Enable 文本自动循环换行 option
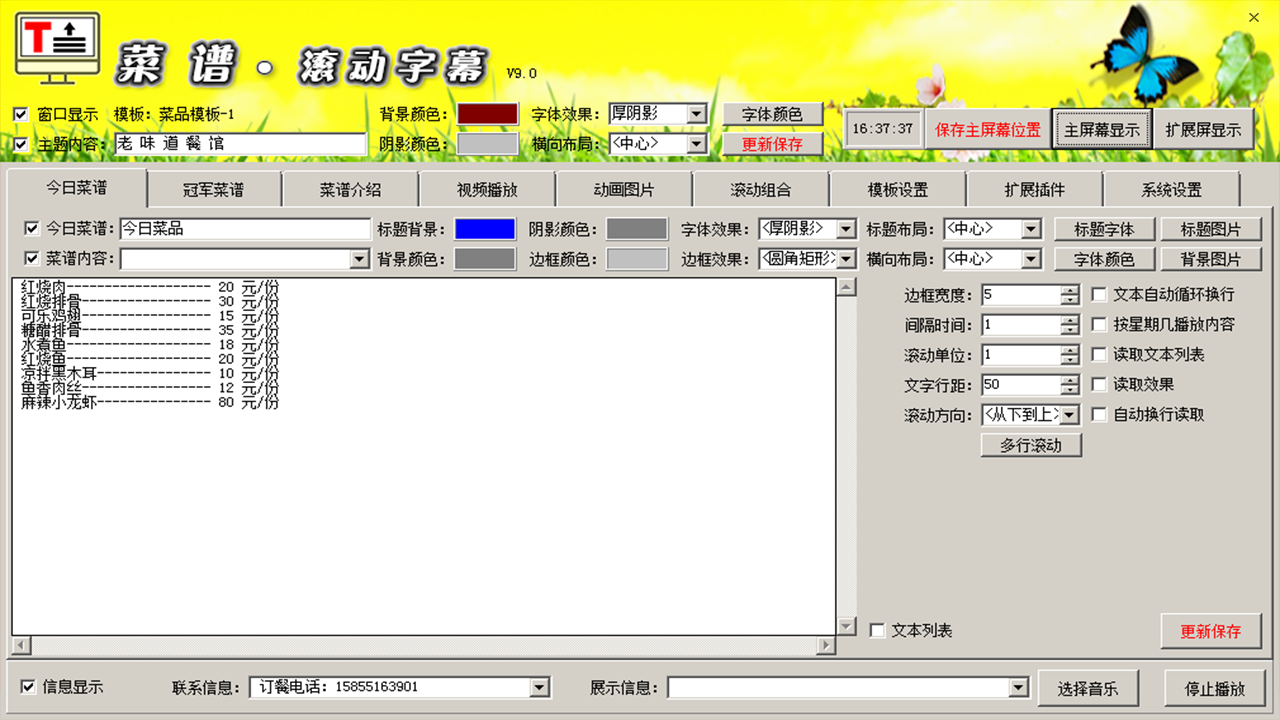The width and height of the screenshot is (1280, 720). tap(1100, 294)
